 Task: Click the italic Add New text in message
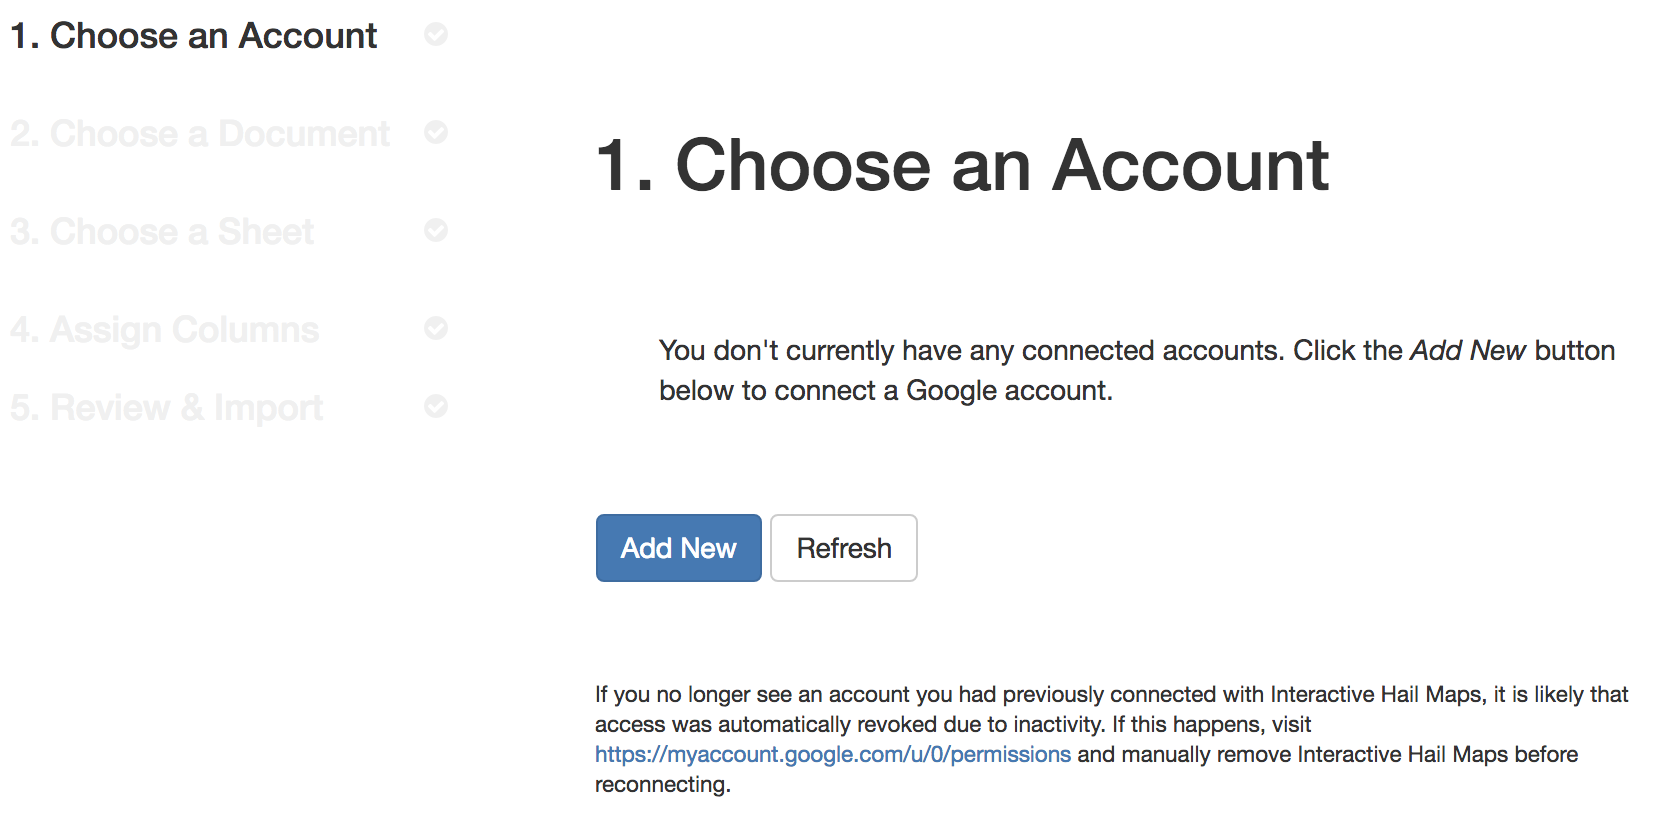[1468, 351]
